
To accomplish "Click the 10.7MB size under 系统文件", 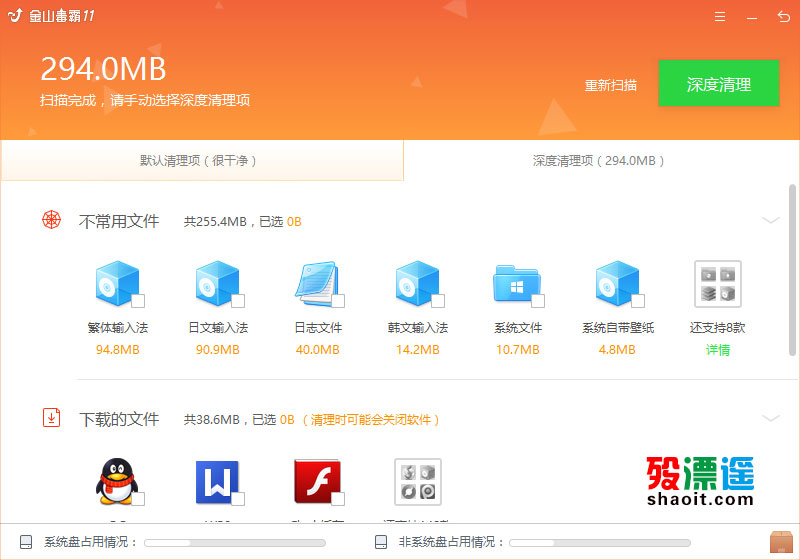I will pyautogui.click(x=517, y=350).
